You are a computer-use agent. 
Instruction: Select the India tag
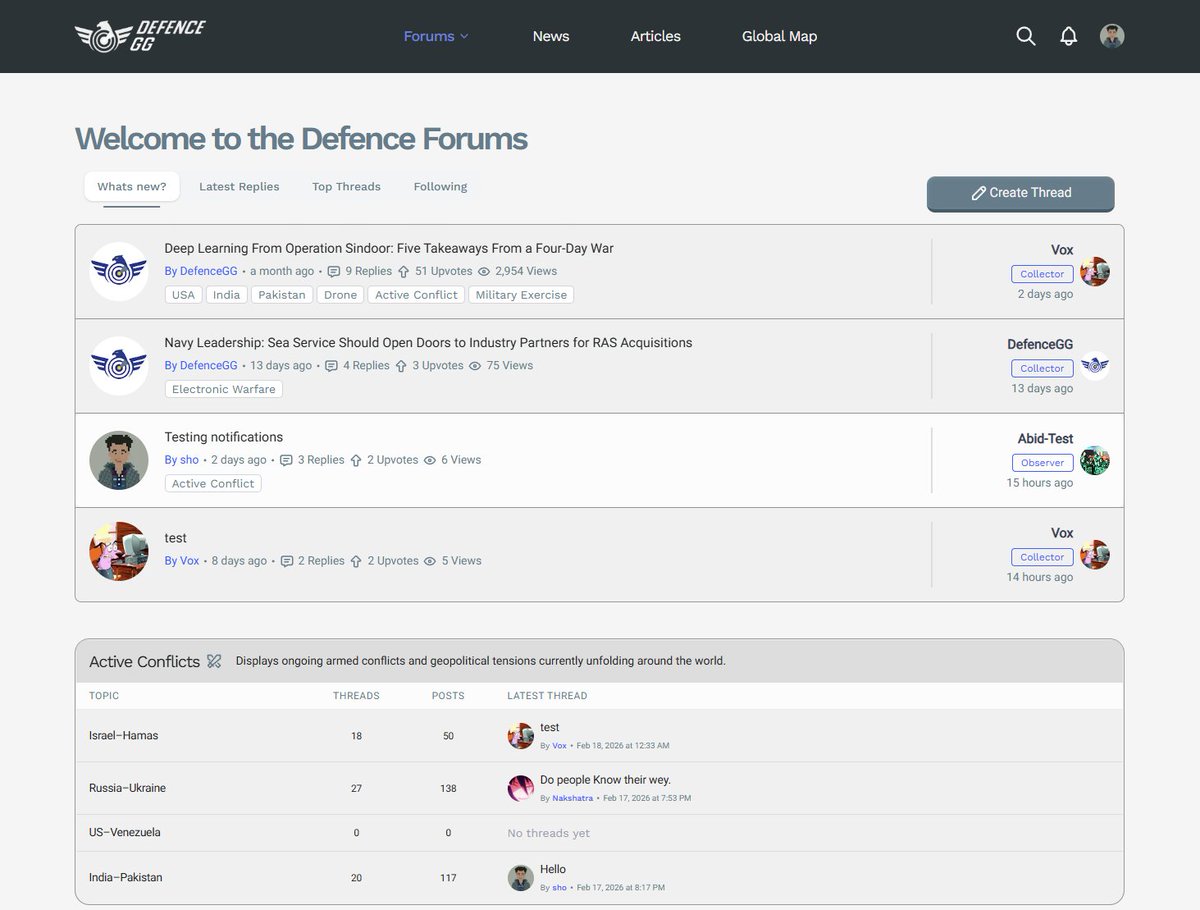pos(226,295)
